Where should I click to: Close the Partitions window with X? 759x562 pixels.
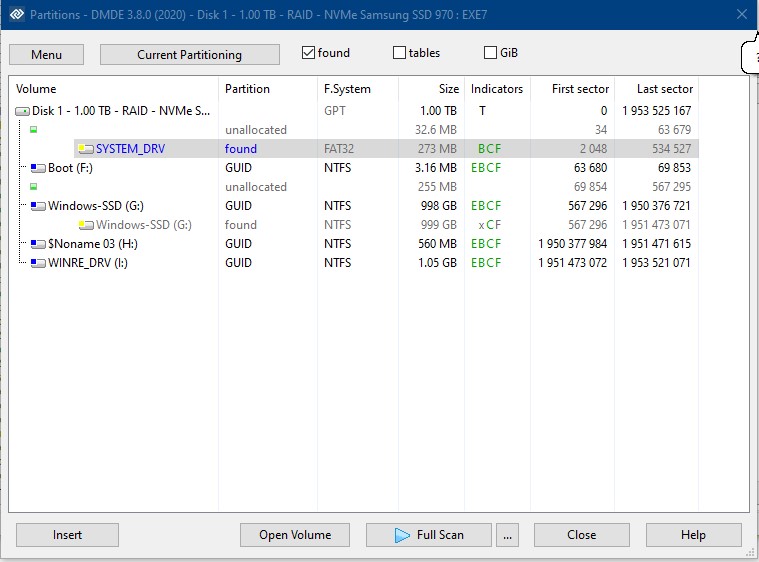pyautogui.click(x=742, y=15)
